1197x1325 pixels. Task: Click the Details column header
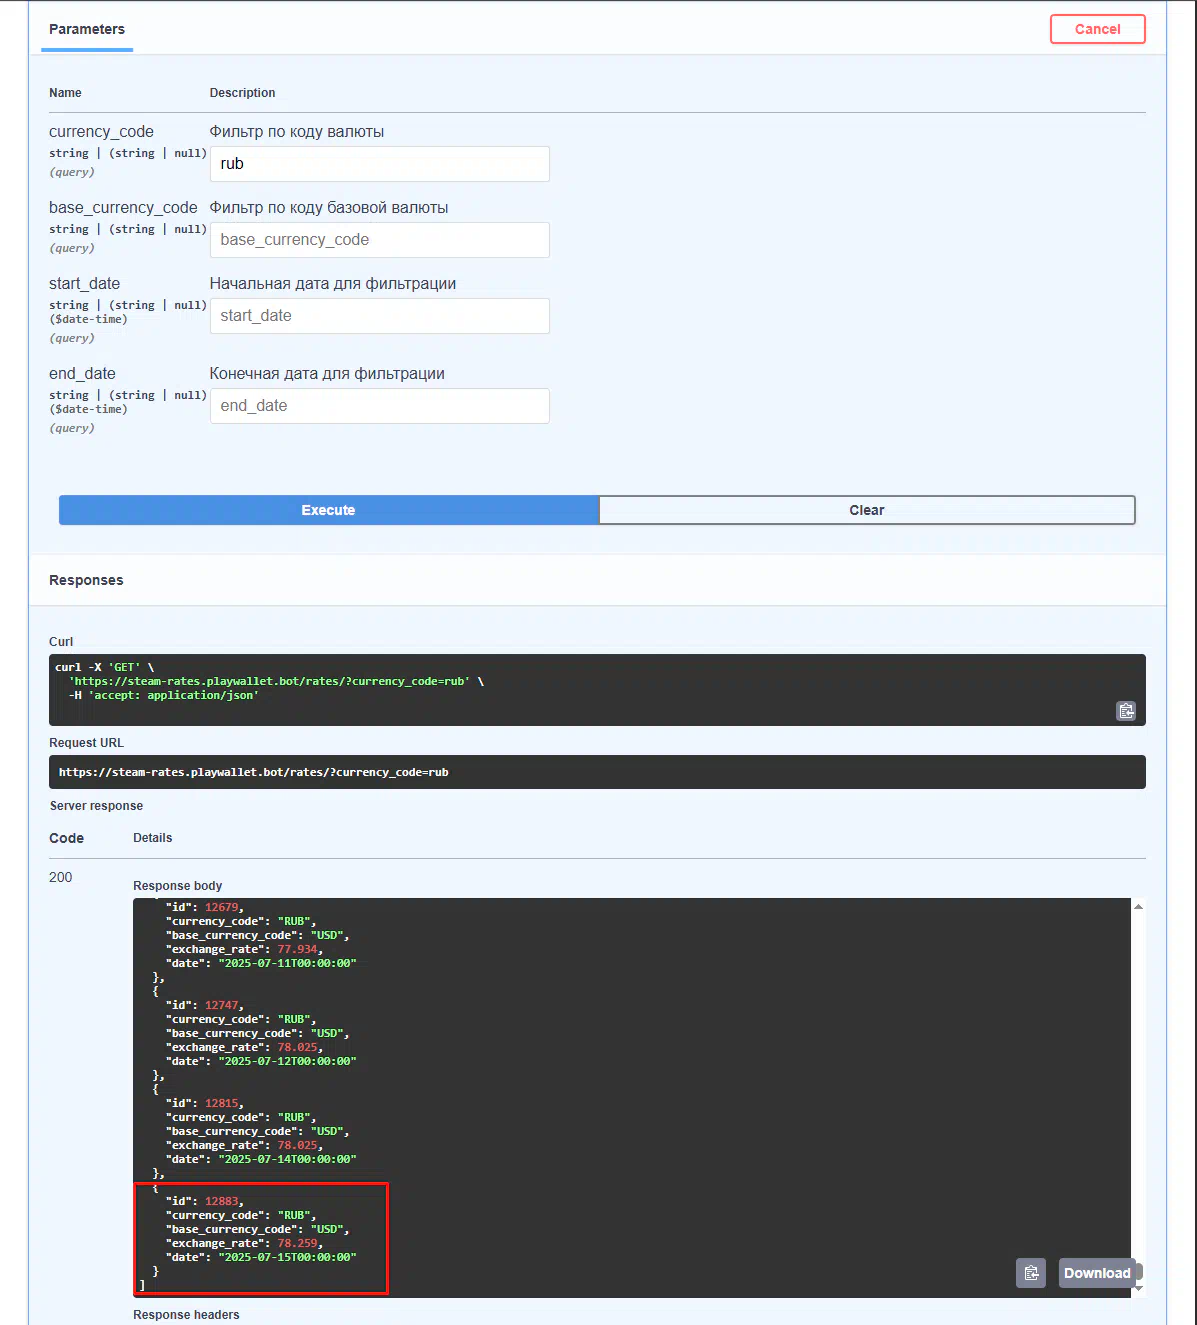152,838
